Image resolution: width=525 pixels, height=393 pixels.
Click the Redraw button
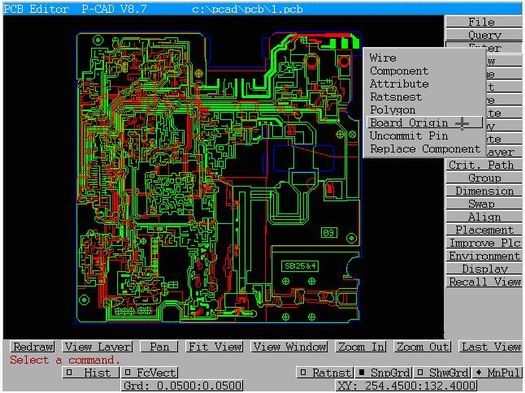(x=33, y=347)
